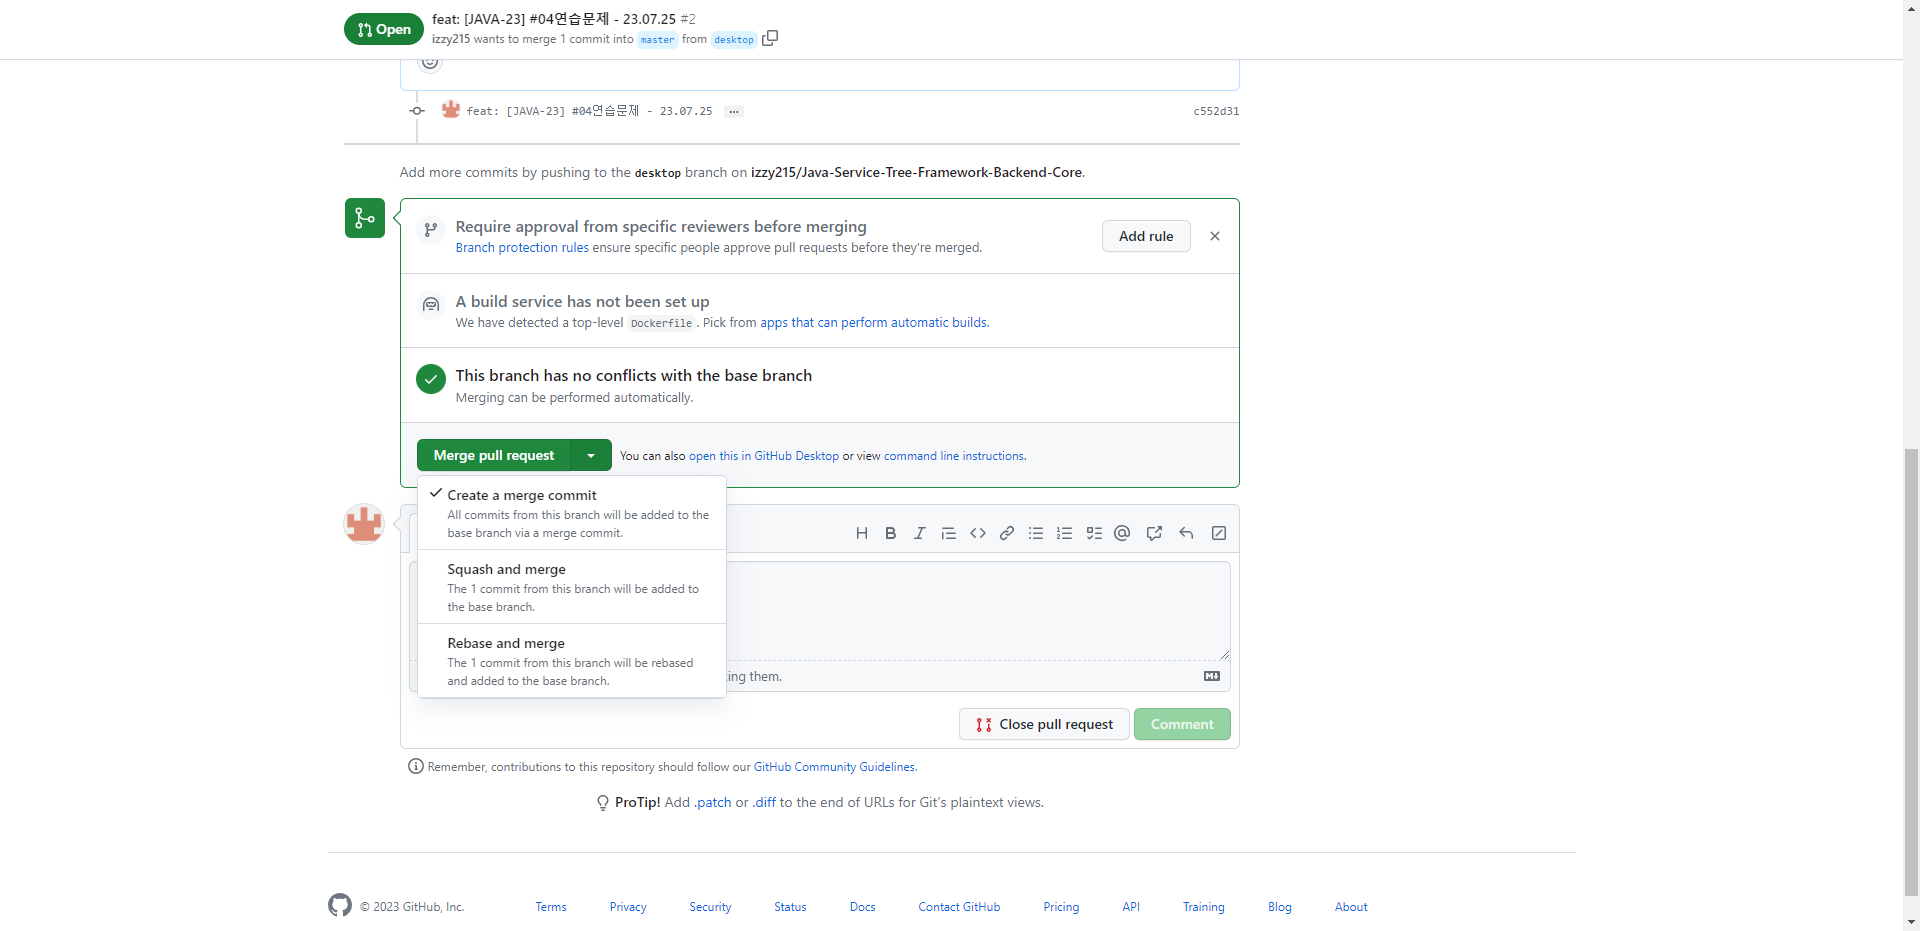
Task: Open Training footer link
Action: click(1203, 907)
